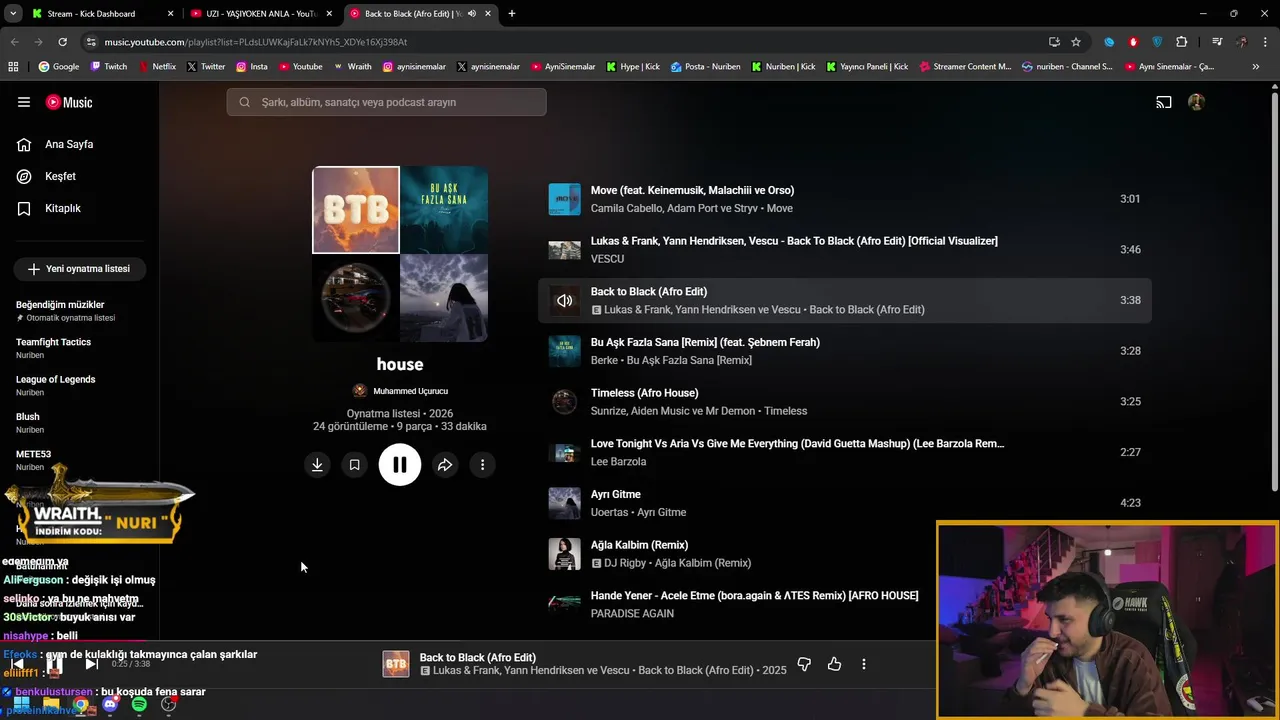
Task: Play Timeless (Afro House) track
Action: (x=644, y=393)
